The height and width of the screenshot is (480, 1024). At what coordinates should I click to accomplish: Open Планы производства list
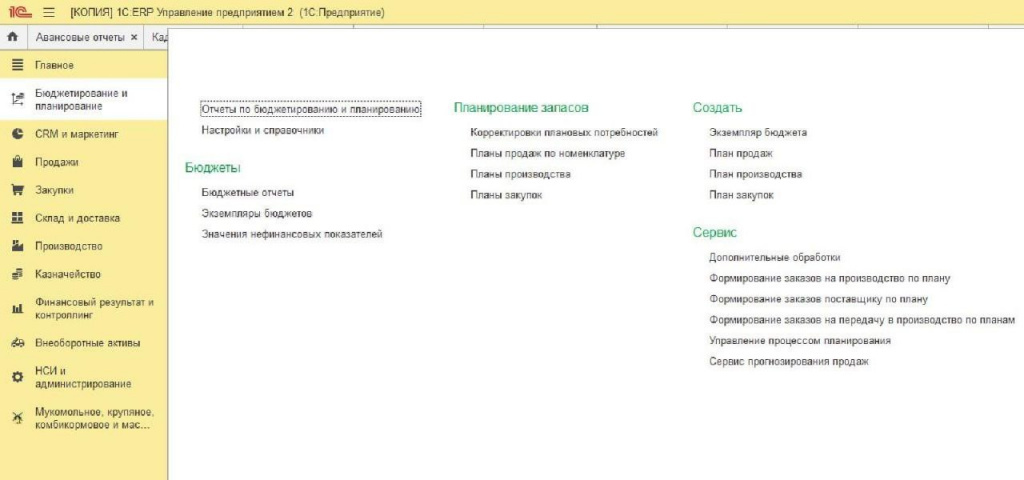point(520,174)
